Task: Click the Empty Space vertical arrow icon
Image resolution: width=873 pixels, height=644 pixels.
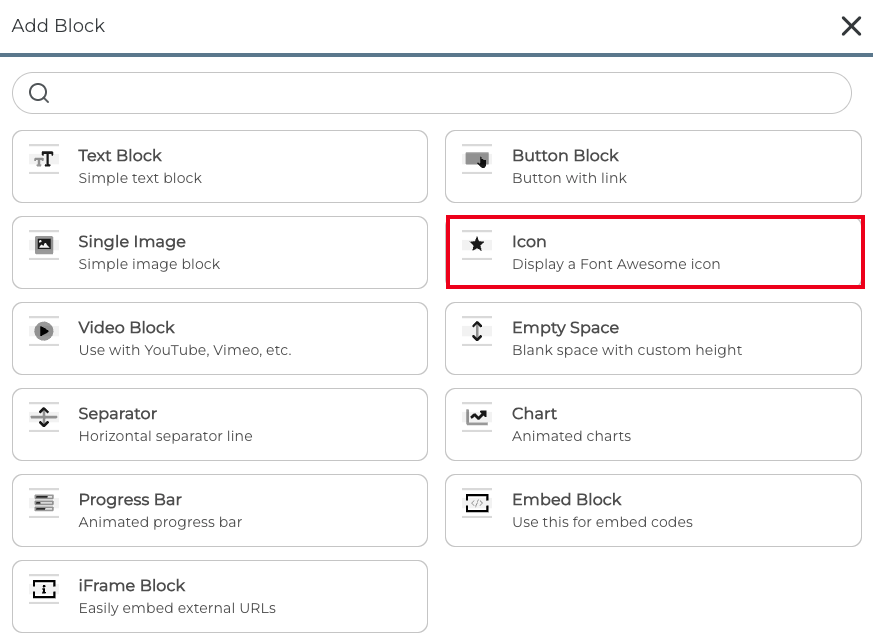Action: [477, 331]
